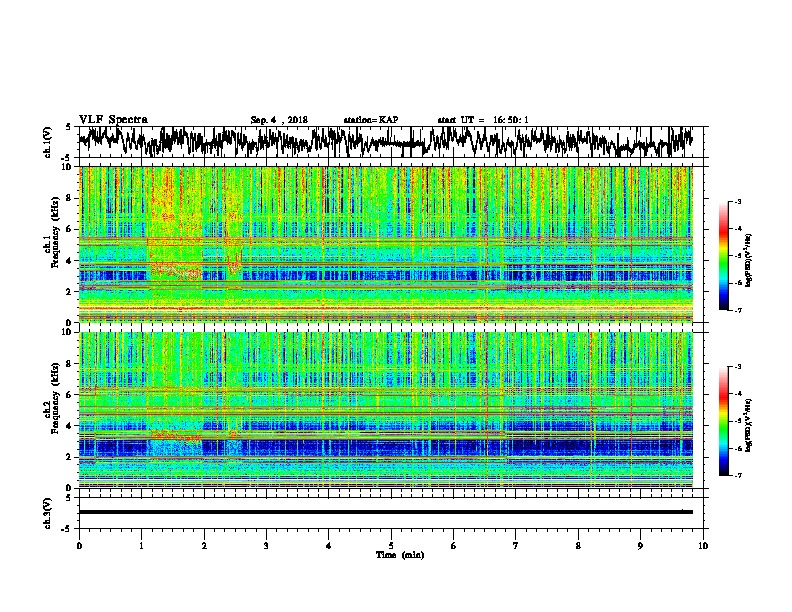Click the ch.1 voltage waveform trace
Screen dimensions: 792x612
coord(385,142)
